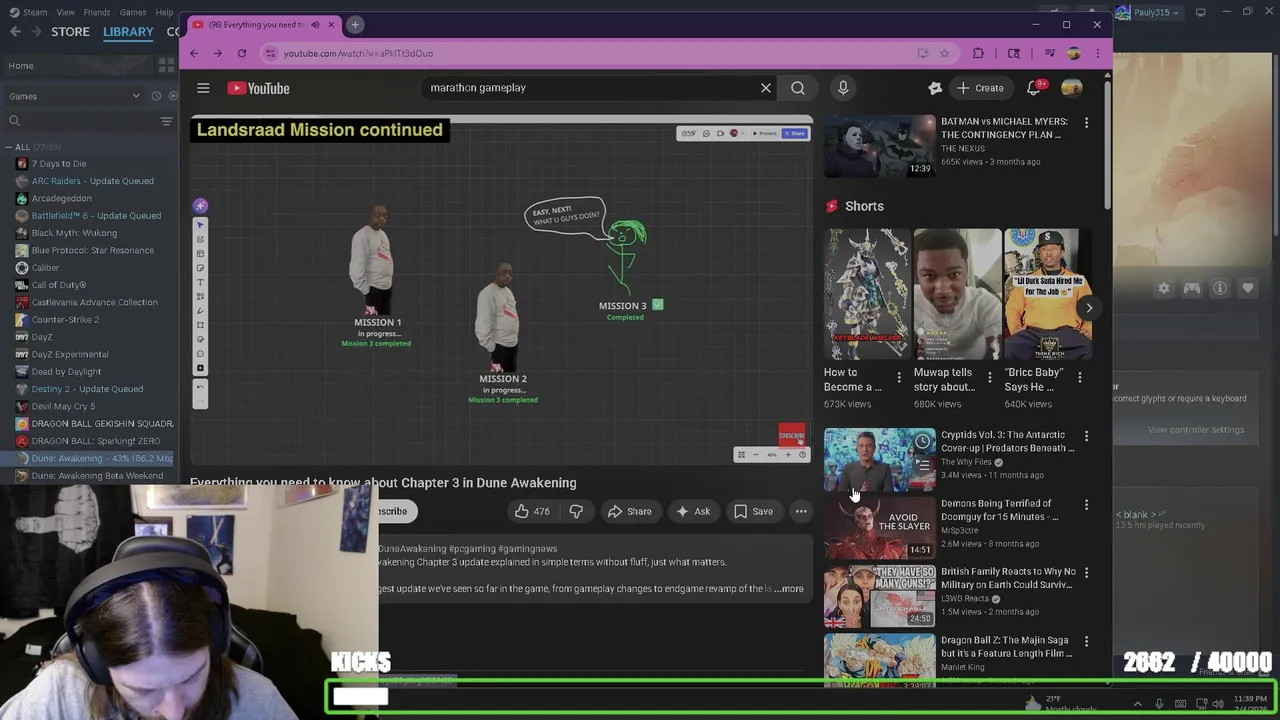Image resolution: width=1280 pixels, height=720 pixels.
Task: Close the YouTube browser tab
Action: 331,24
